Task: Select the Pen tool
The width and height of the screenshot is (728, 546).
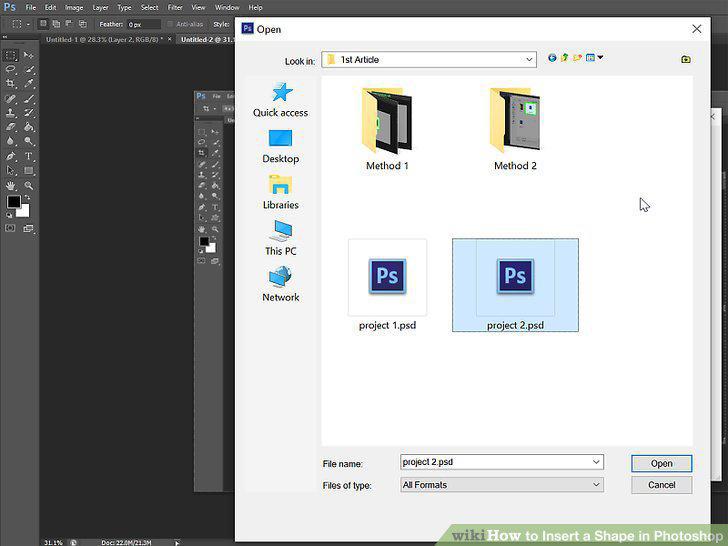Action: 11,156
